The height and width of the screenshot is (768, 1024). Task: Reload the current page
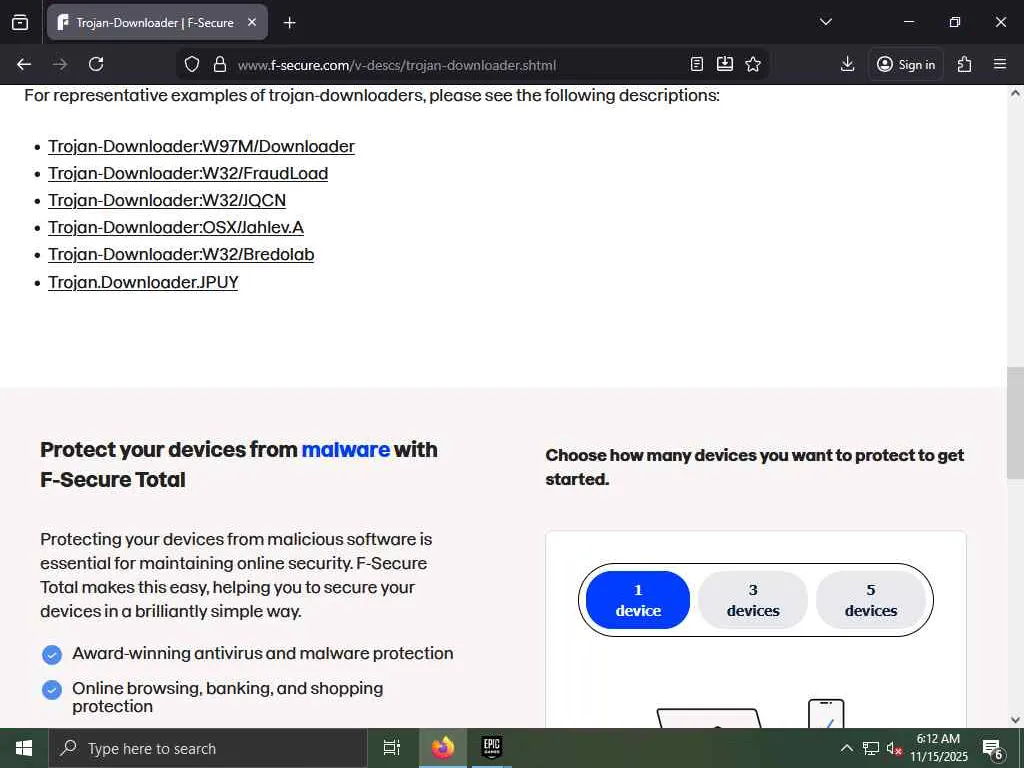click(x=96, y=64)
